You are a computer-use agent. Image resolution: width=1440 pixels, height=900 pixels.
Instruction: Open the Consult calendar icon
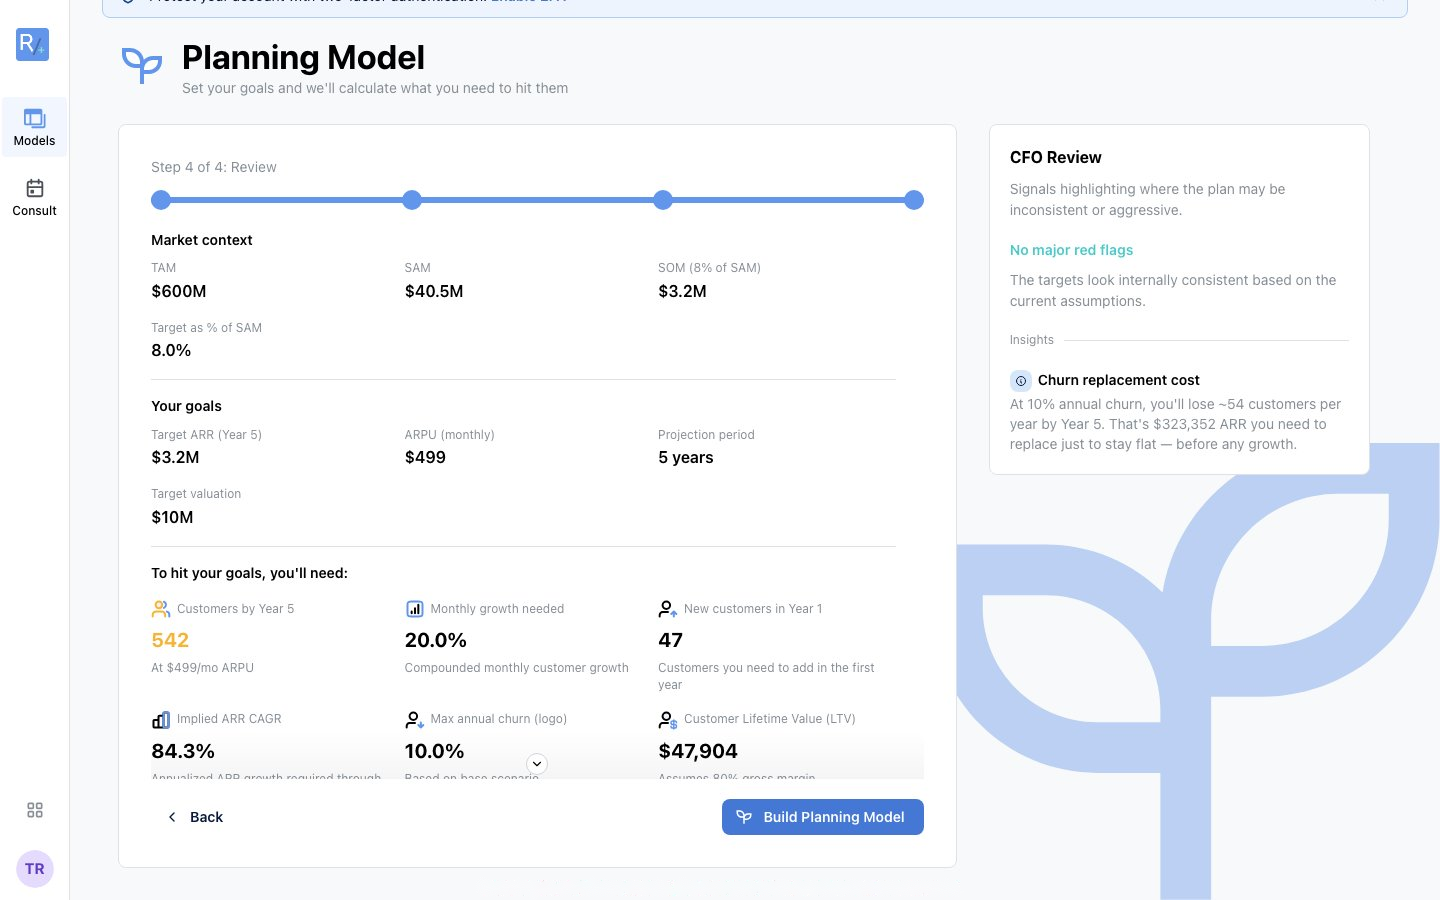35,188
